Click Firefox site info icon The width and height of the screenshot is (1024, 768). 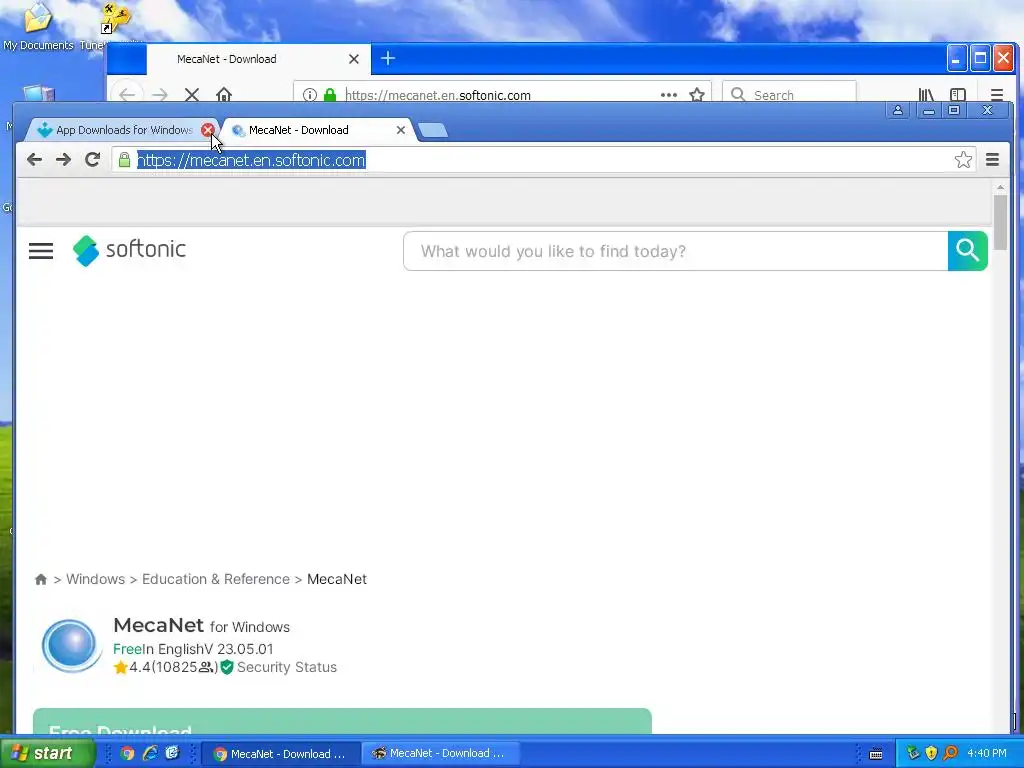coord(310,95)
